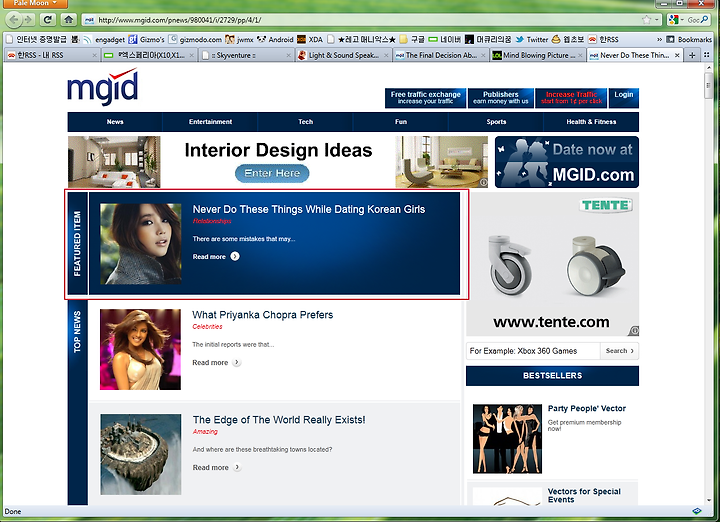Open the Android bookmark

pyautogui.click(x=275, y=39)
